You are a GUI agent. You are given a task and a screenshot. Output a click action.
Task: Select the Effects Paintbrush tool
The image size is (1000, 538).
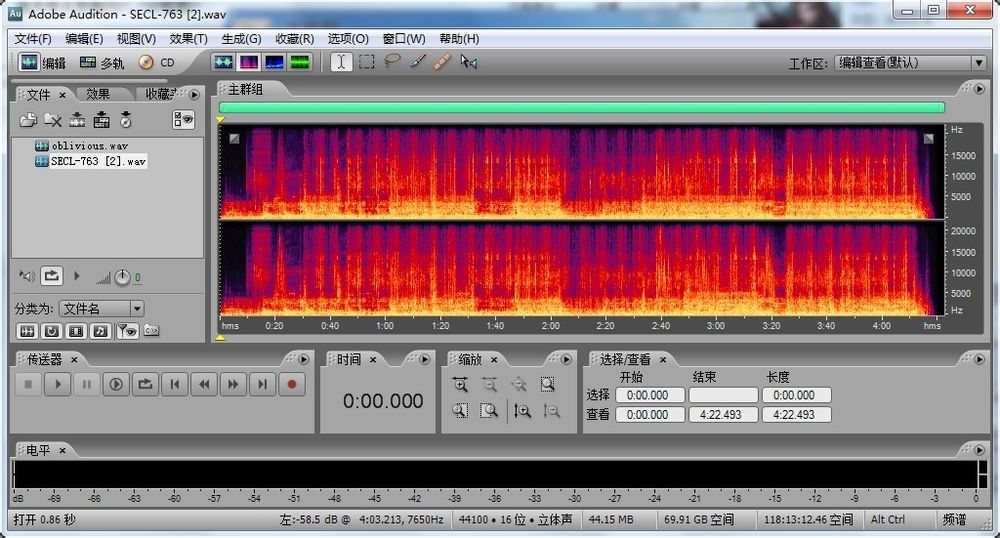tap(417, 62)
